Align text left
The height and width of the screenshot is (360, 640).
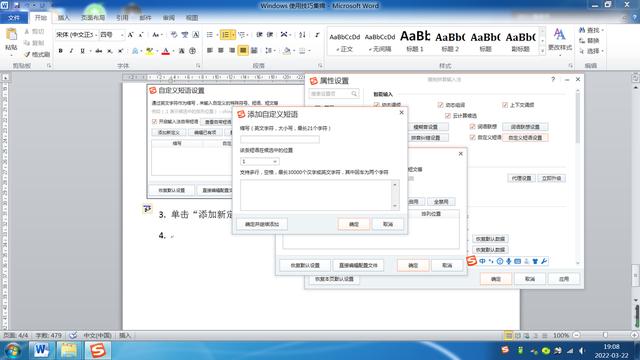[210, 51]
